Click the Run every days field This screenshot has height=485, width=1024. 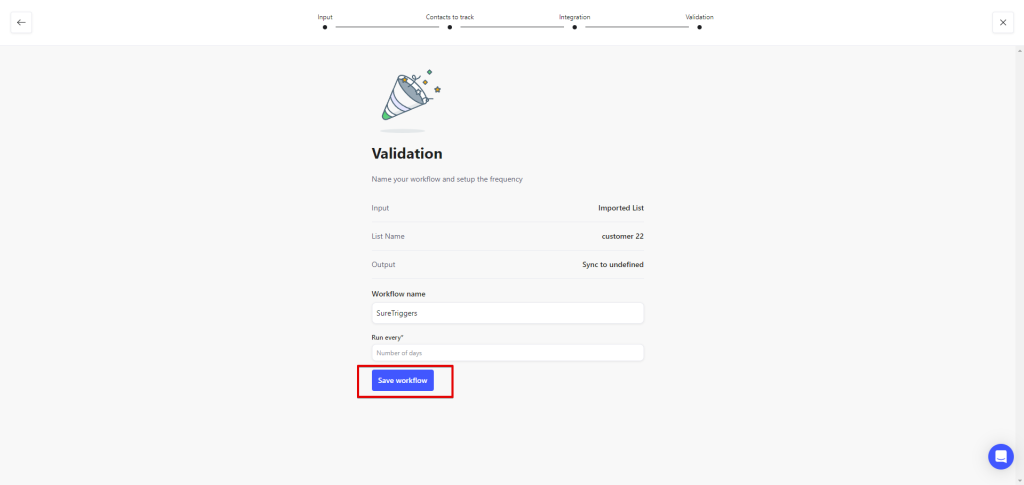click(x=507, y=353)
